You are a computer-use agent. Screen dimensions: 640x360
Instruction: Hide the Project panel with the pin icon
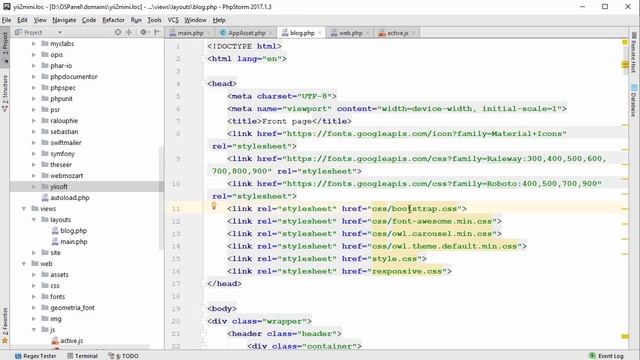[x=157, y=32]
